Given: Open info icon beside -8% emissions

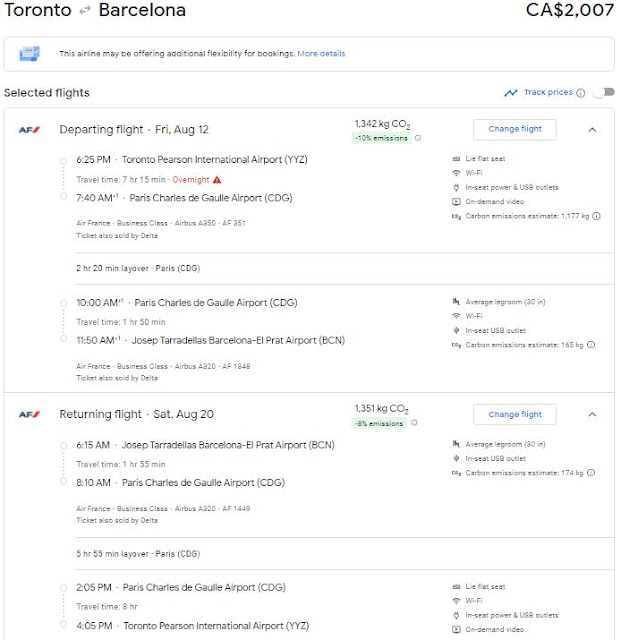Looking at the screenshot, I should pyautogui.click(x=414, y=423).
